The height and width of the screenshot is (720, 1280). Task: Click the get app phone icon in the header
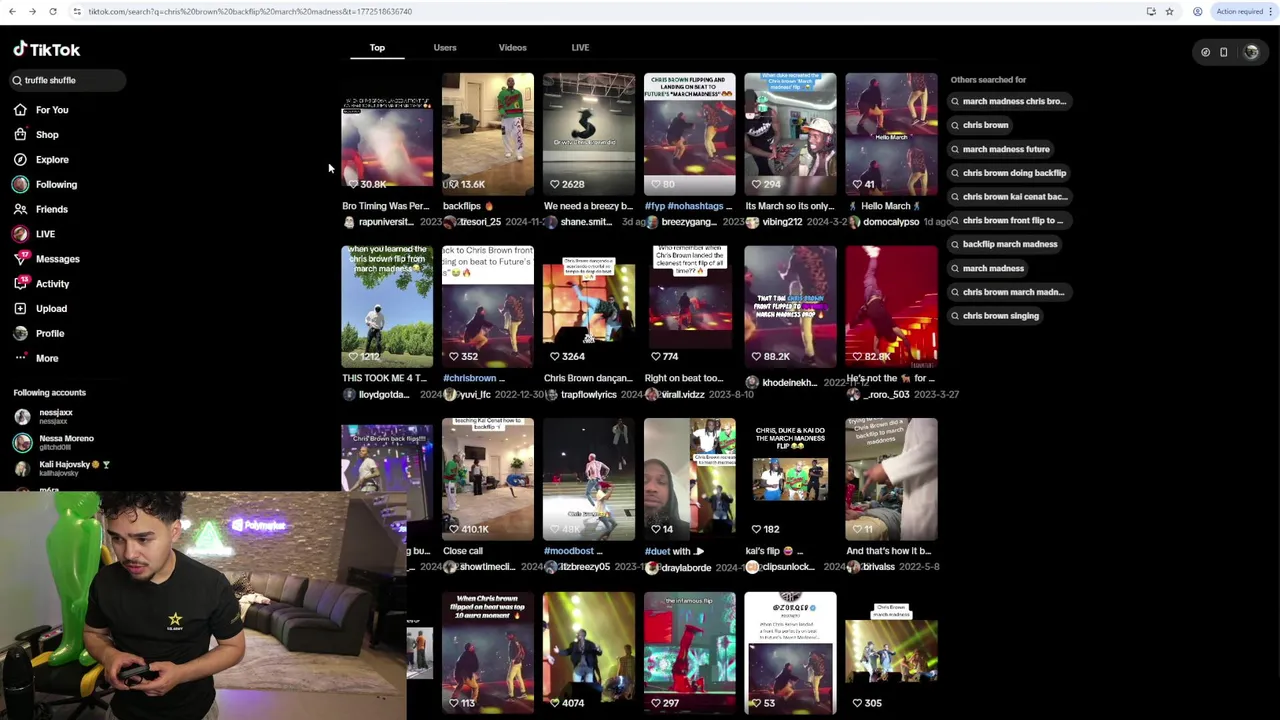[x=1223, y=52]
